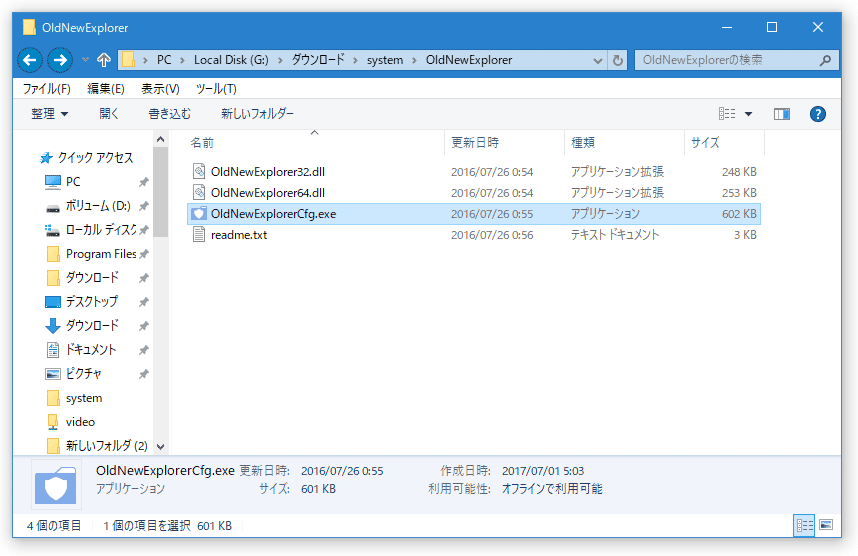
Task: Open the video folder in navigation pane
Action: pyautogui.click(x=80, y=422)
